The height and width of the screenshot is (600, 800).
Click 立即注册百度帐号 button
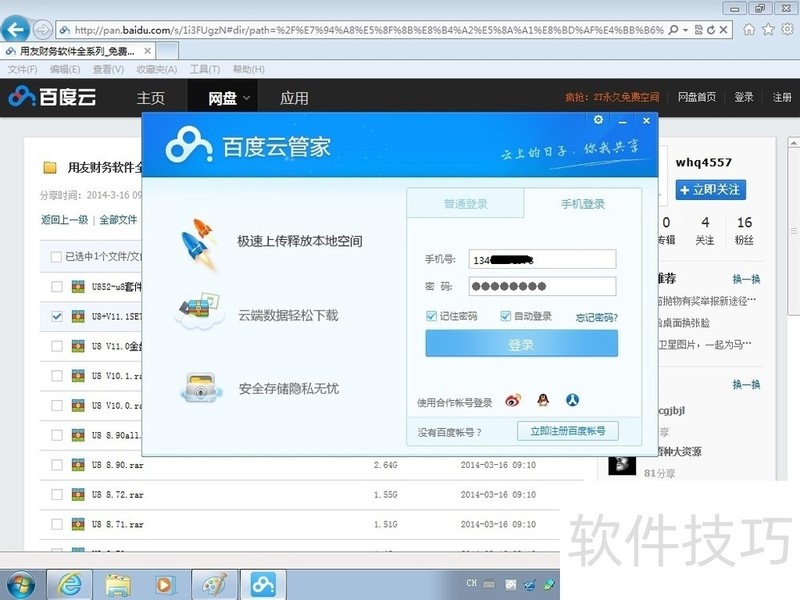click(x=567, y=431)
